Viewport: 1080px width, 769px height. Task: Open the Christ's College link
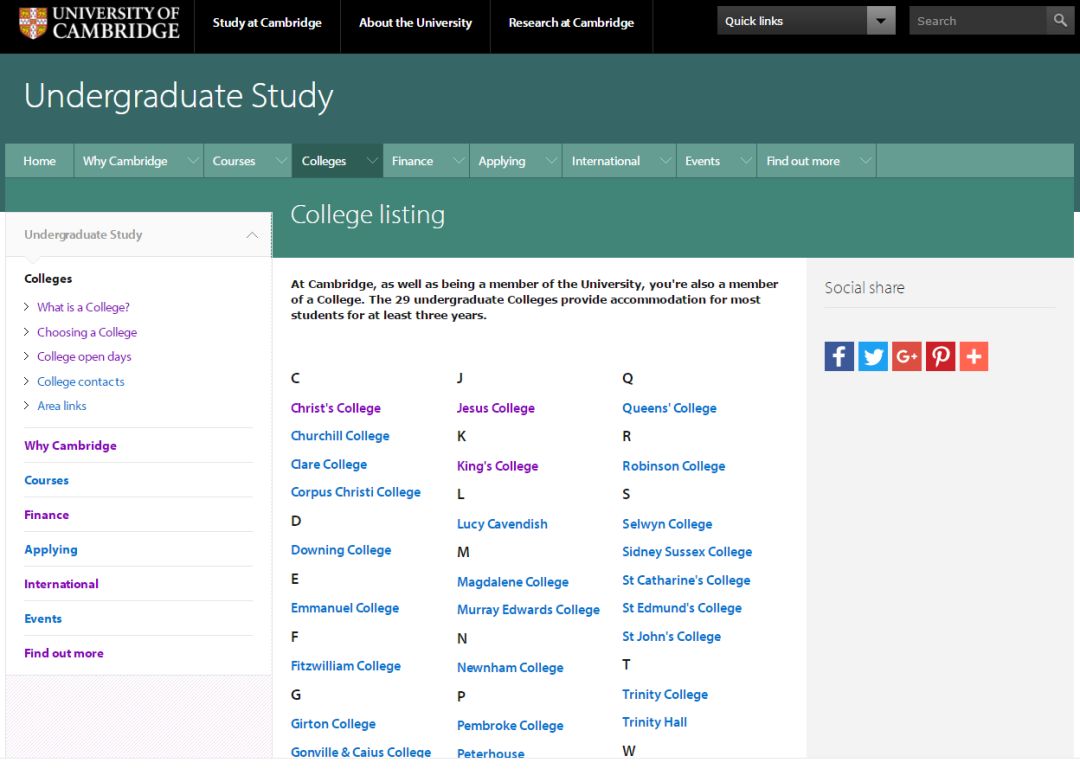point(335,408)
